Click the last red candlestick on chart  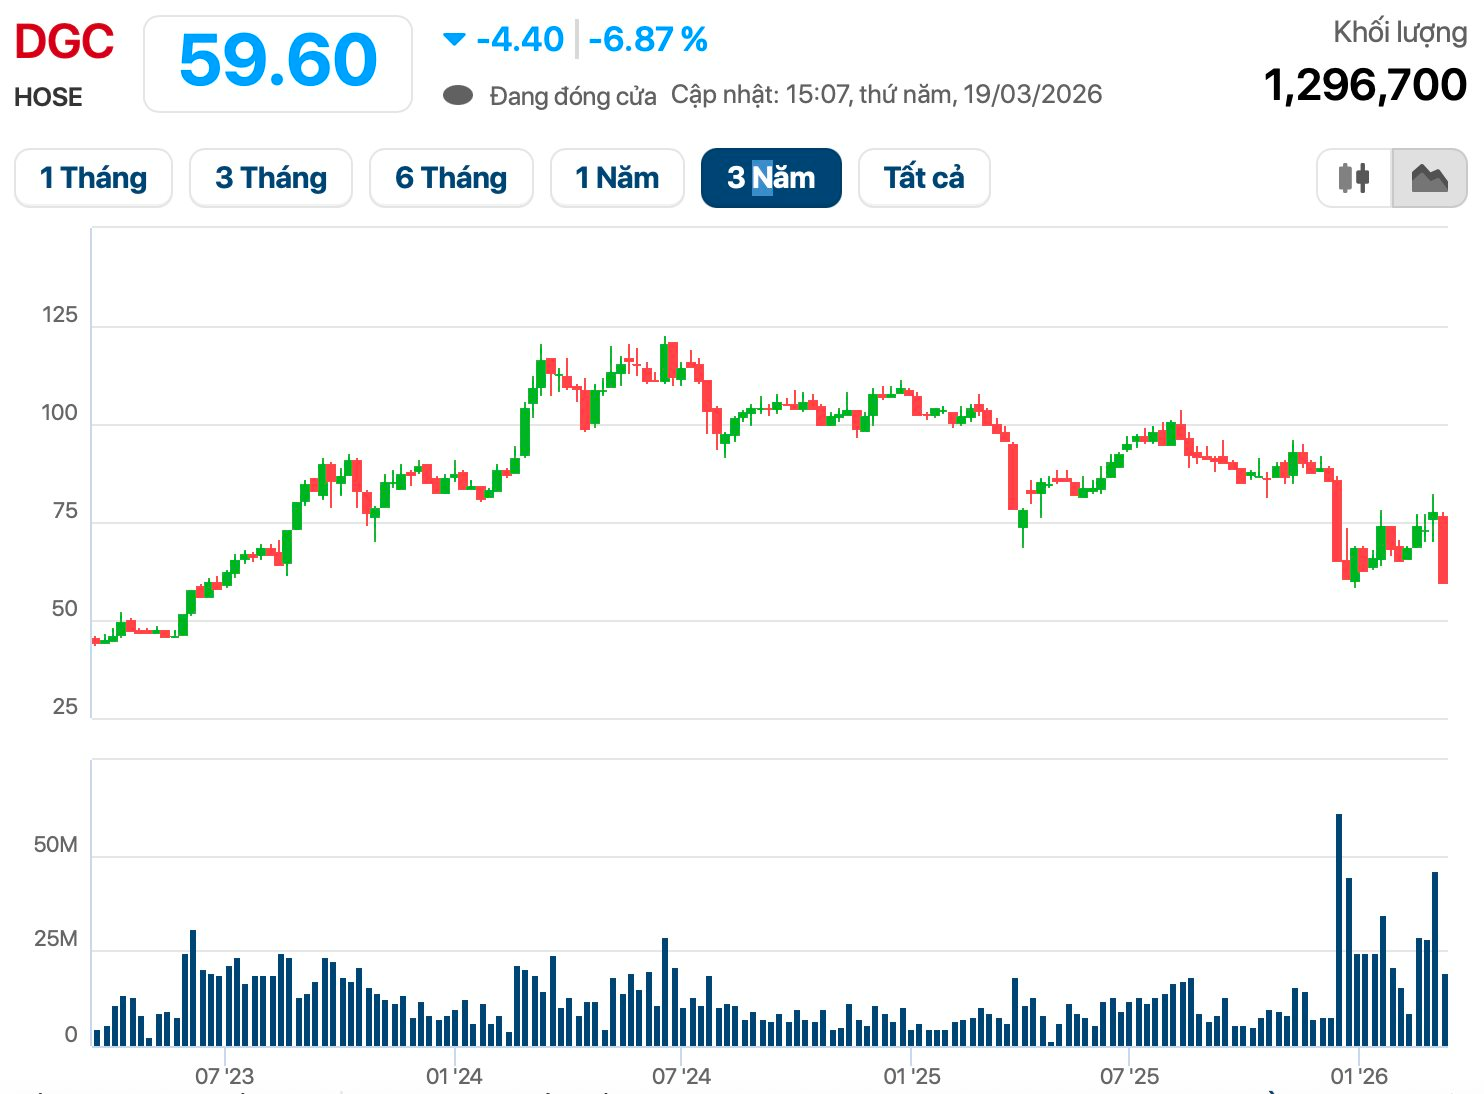coord(1443,549)
